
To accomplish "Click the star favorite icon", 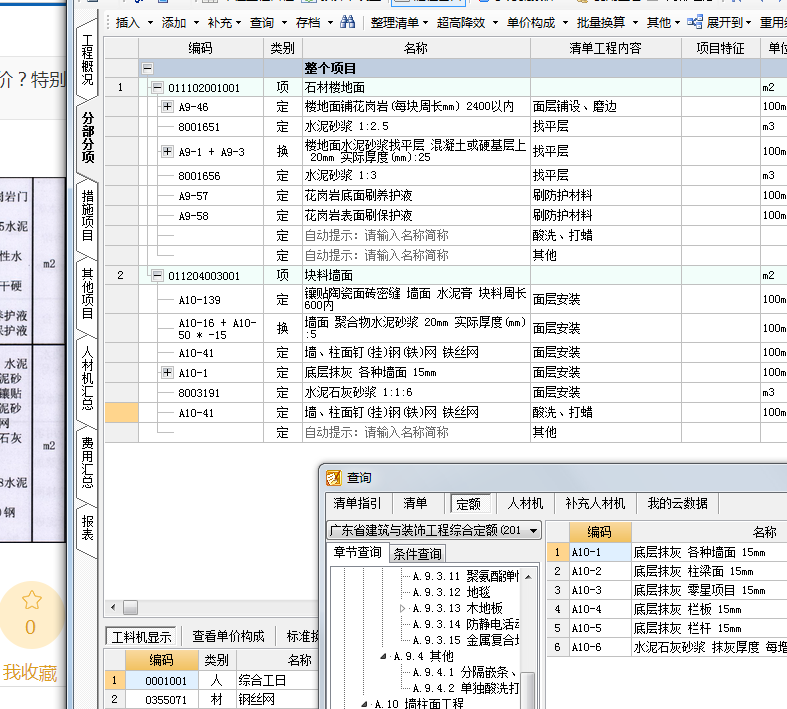I will (x=32, y=600).
